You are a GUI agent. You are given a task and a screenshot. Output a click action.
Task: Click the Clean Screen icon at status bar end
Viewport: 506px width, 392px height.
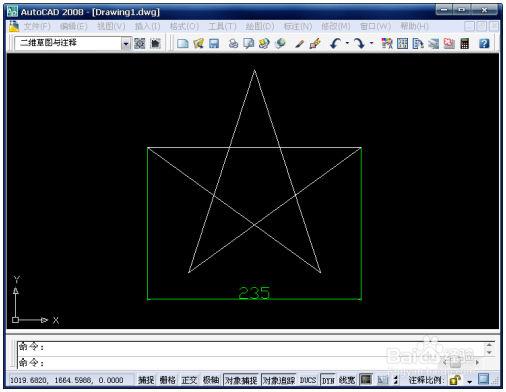(483, 379)
